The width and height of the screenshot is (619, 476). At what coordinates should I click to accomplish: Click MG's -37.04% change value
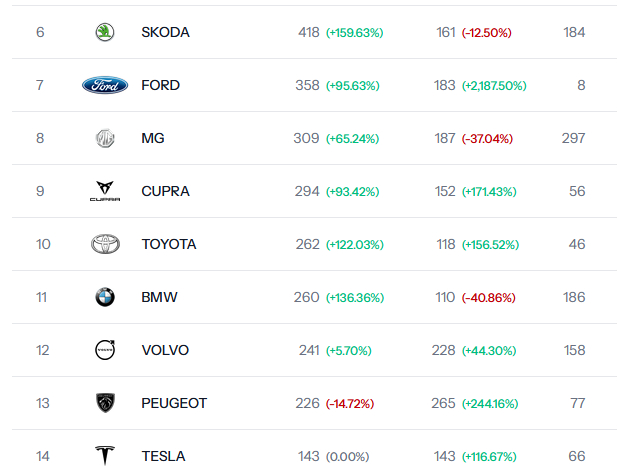(486, 139)
